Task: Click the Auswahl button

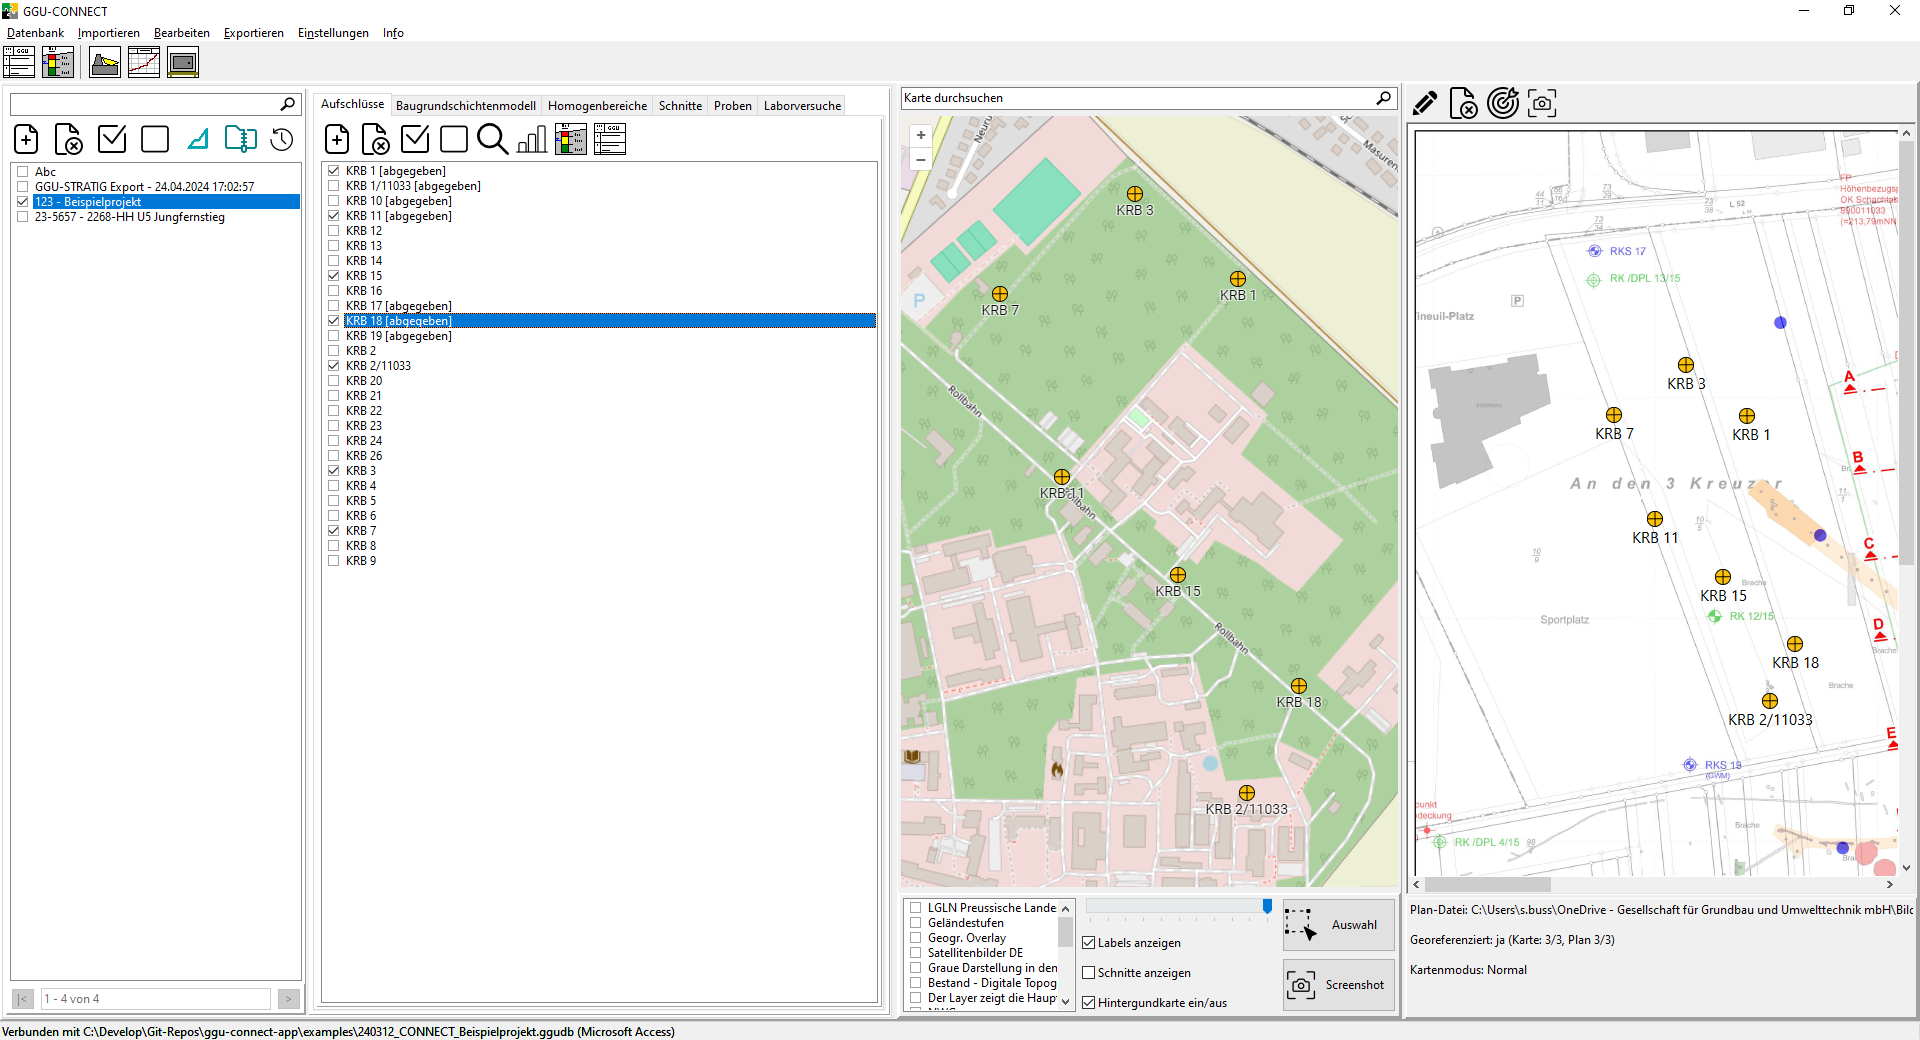Action: pyautogui.click(x=1338, y=925)
